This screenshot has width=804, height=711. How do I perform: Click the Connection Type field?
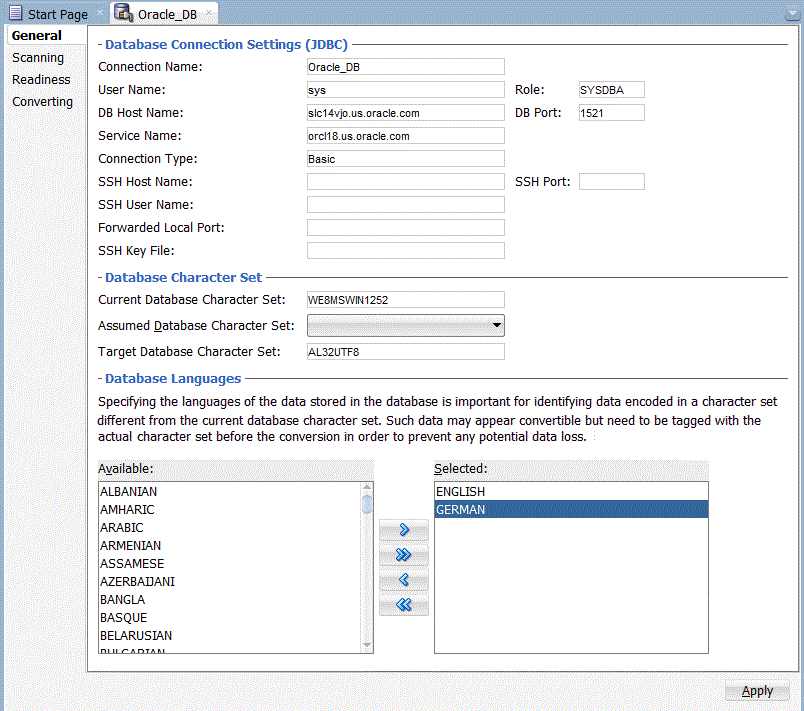click(406, 159)
